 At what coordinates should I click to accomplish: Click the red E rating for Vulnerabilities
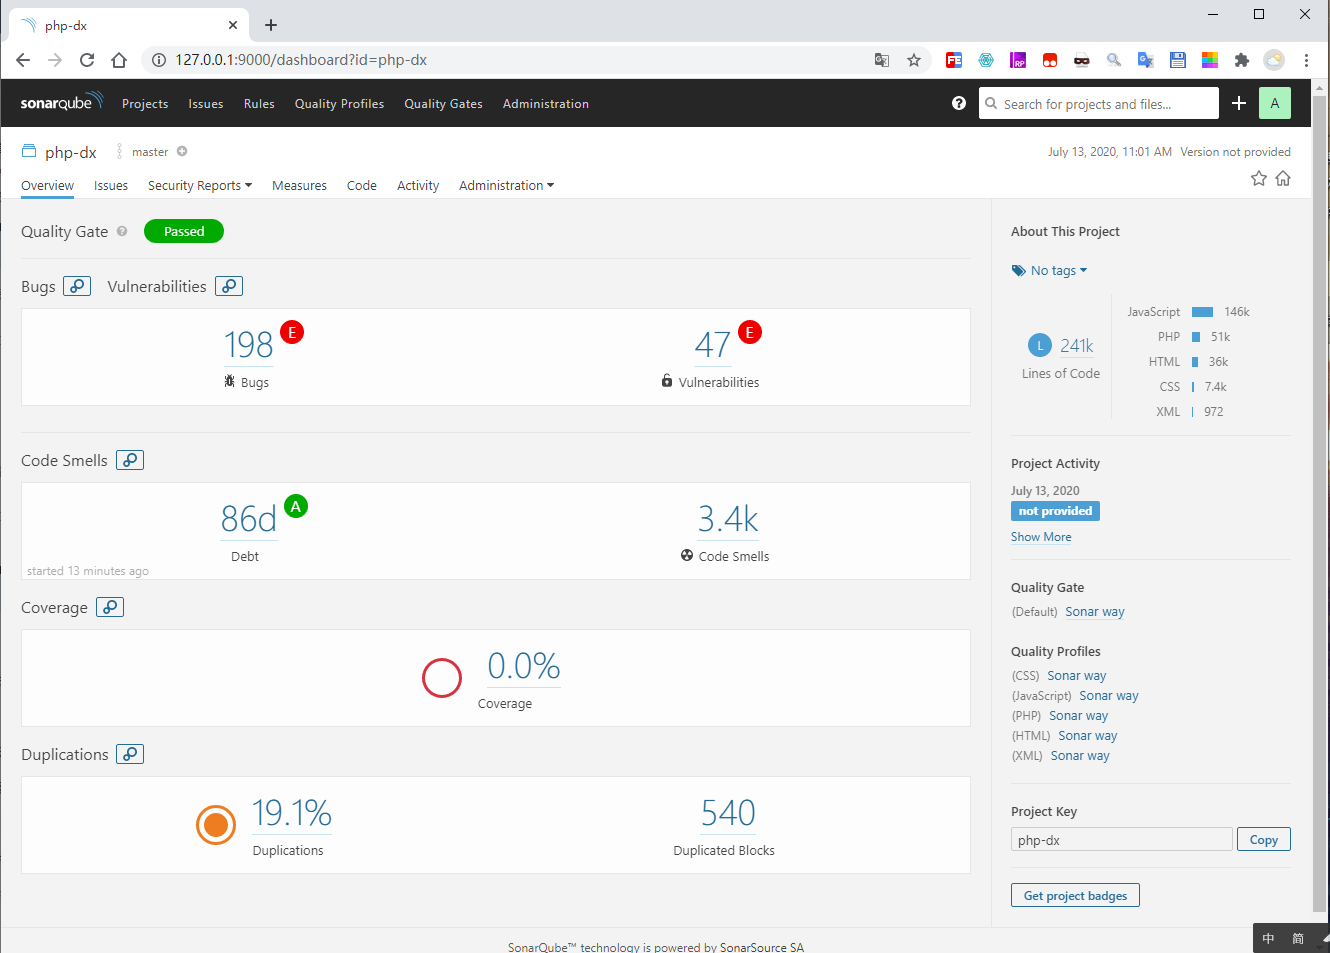point(750,332)
